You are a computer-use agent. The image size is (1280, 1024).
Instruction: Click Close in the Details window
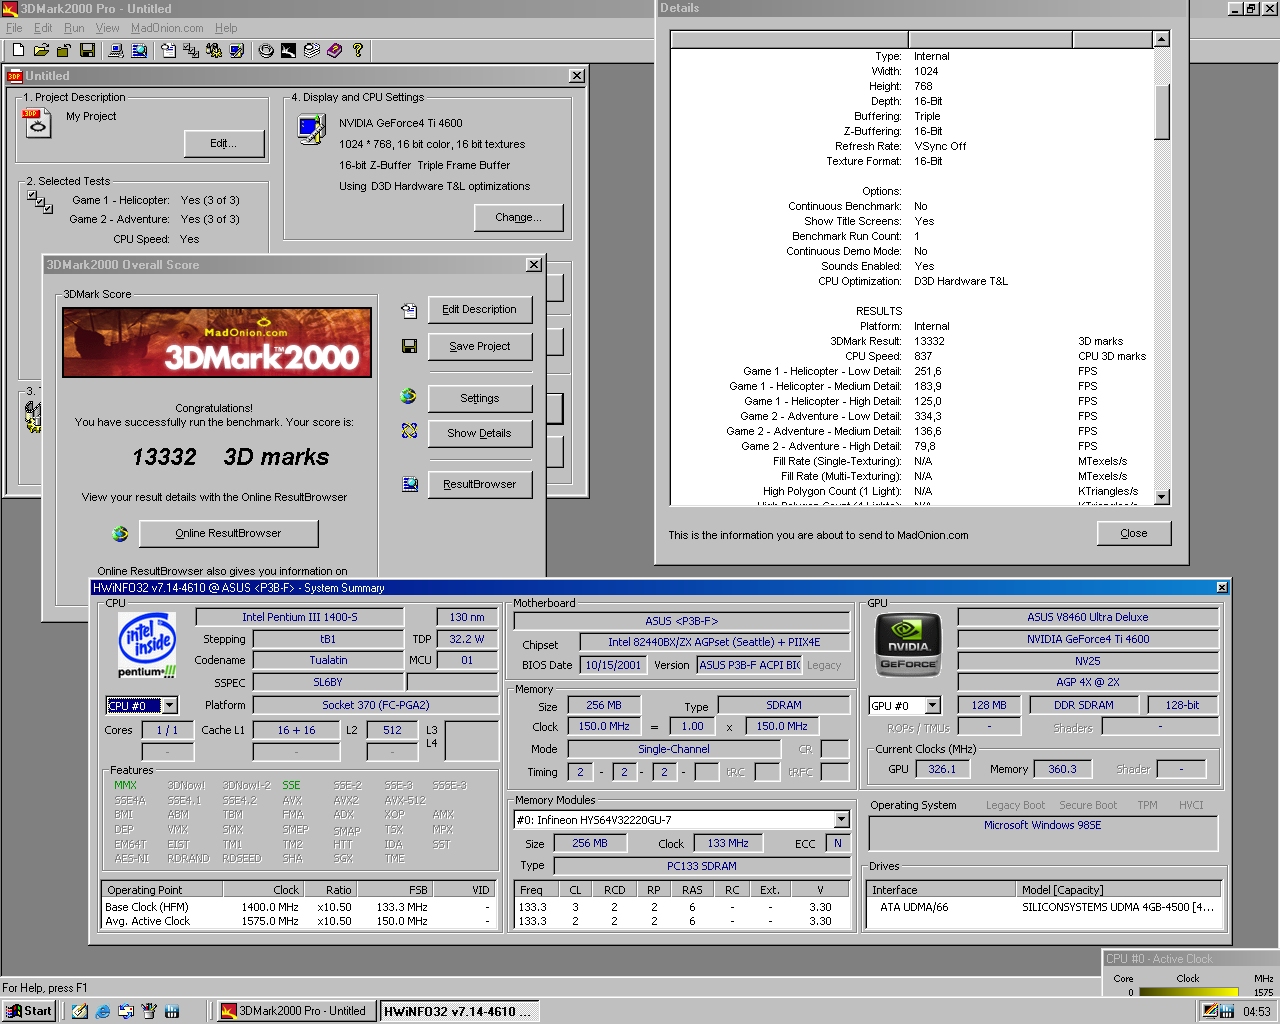pos(1134,533)
